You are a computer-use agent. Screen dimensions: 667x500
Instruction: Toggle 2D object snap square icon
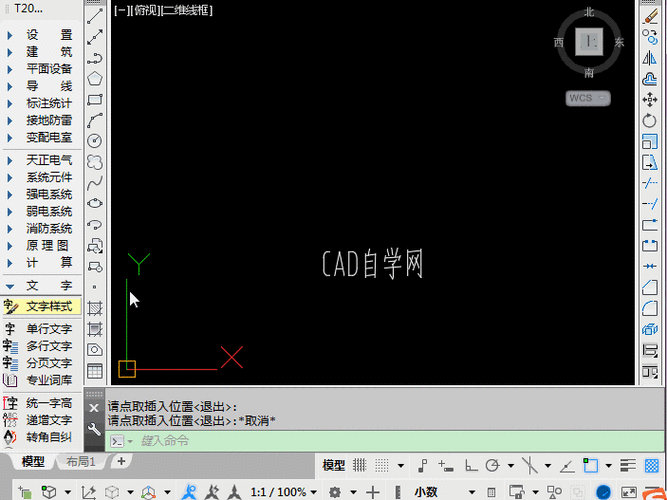pyautogui.click(x=590, y=465)
